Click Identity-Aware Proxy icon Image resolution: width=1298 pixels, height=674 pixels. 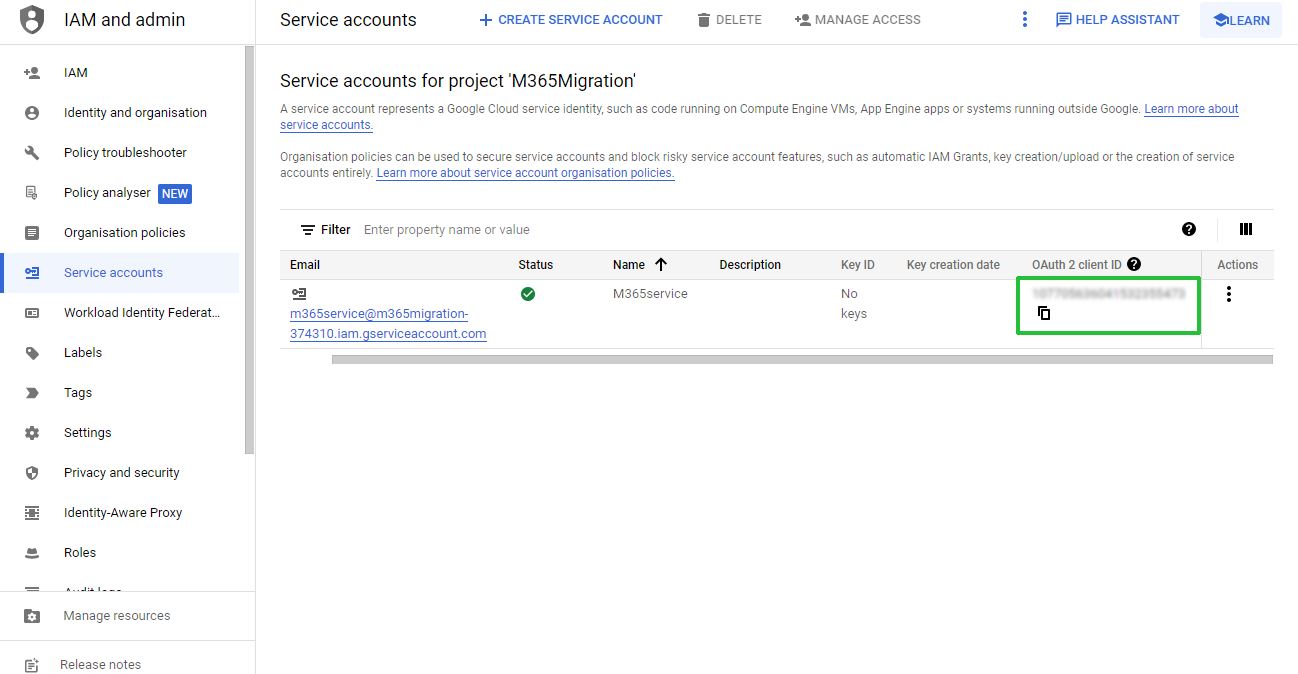(x=32, y=513)
